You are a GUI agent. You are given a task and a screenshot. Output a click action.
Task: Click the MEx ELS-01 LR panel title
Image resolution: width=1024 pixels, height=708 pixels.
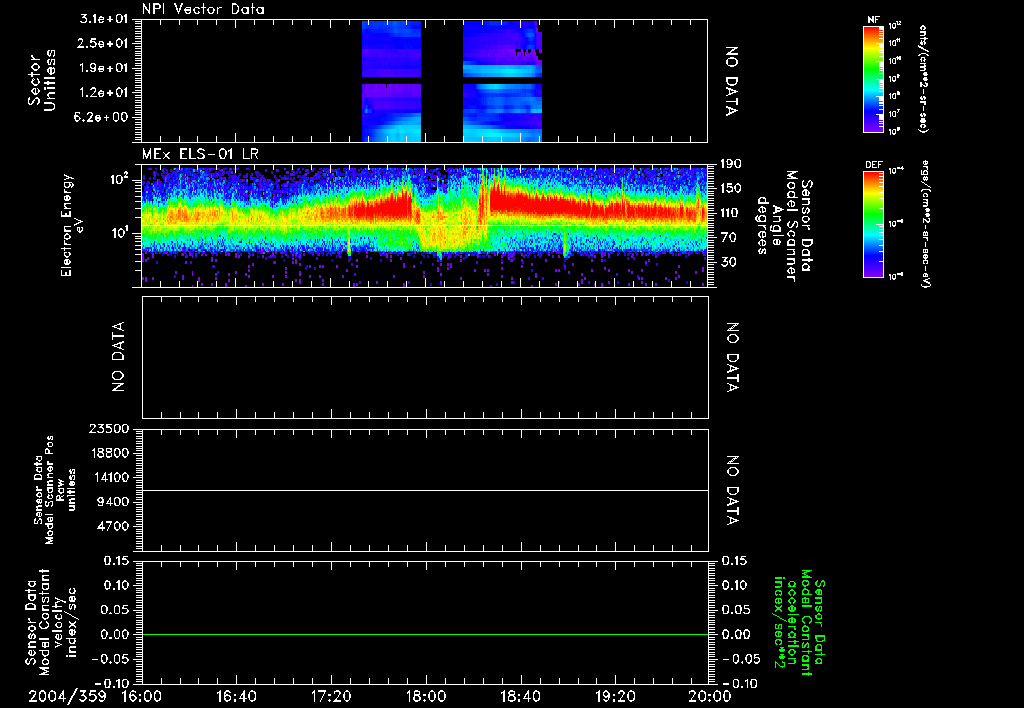200,154
